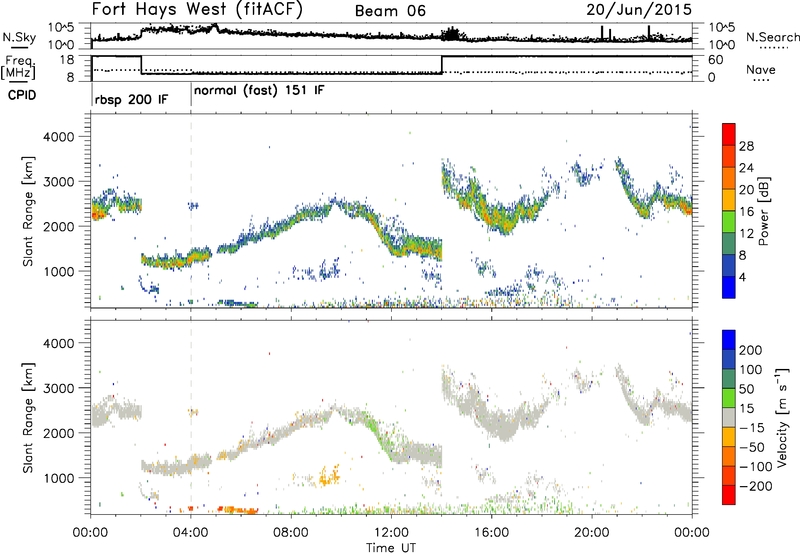Click the Power colorbar segment between 20 and 24
The width and height of the screenshot is (800, 554).
point(729,178)
